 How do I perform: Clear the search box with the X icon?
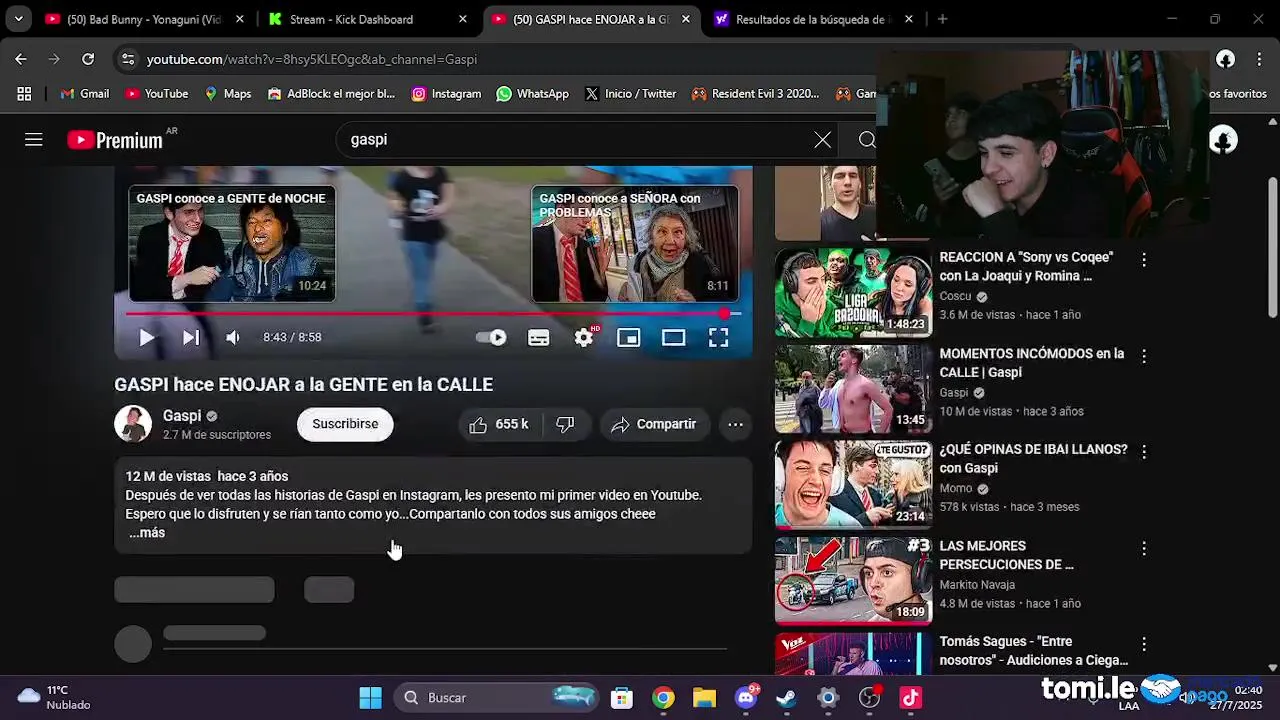822,140
